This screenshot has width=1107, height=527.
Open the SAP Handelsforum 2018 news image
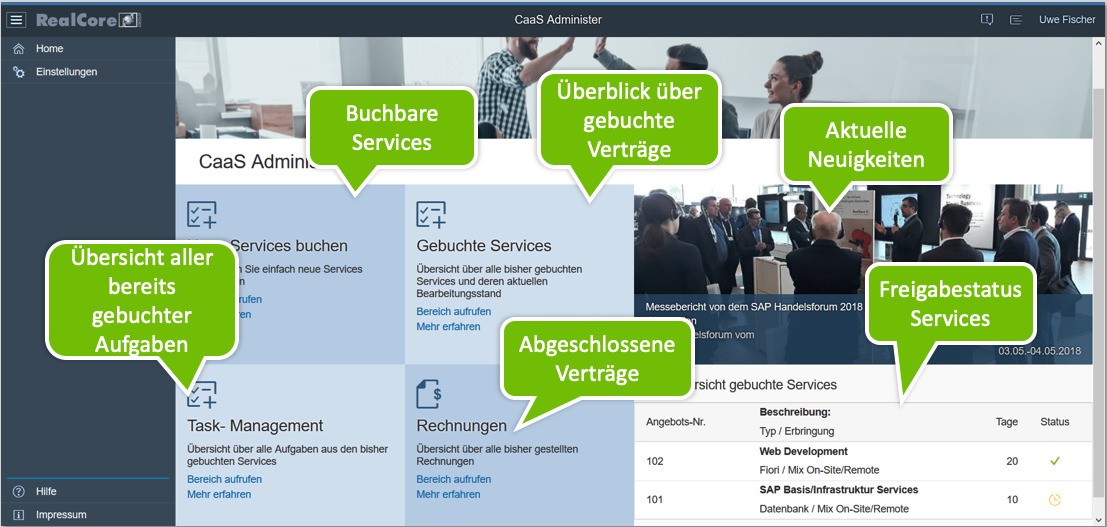coord(760,250)
